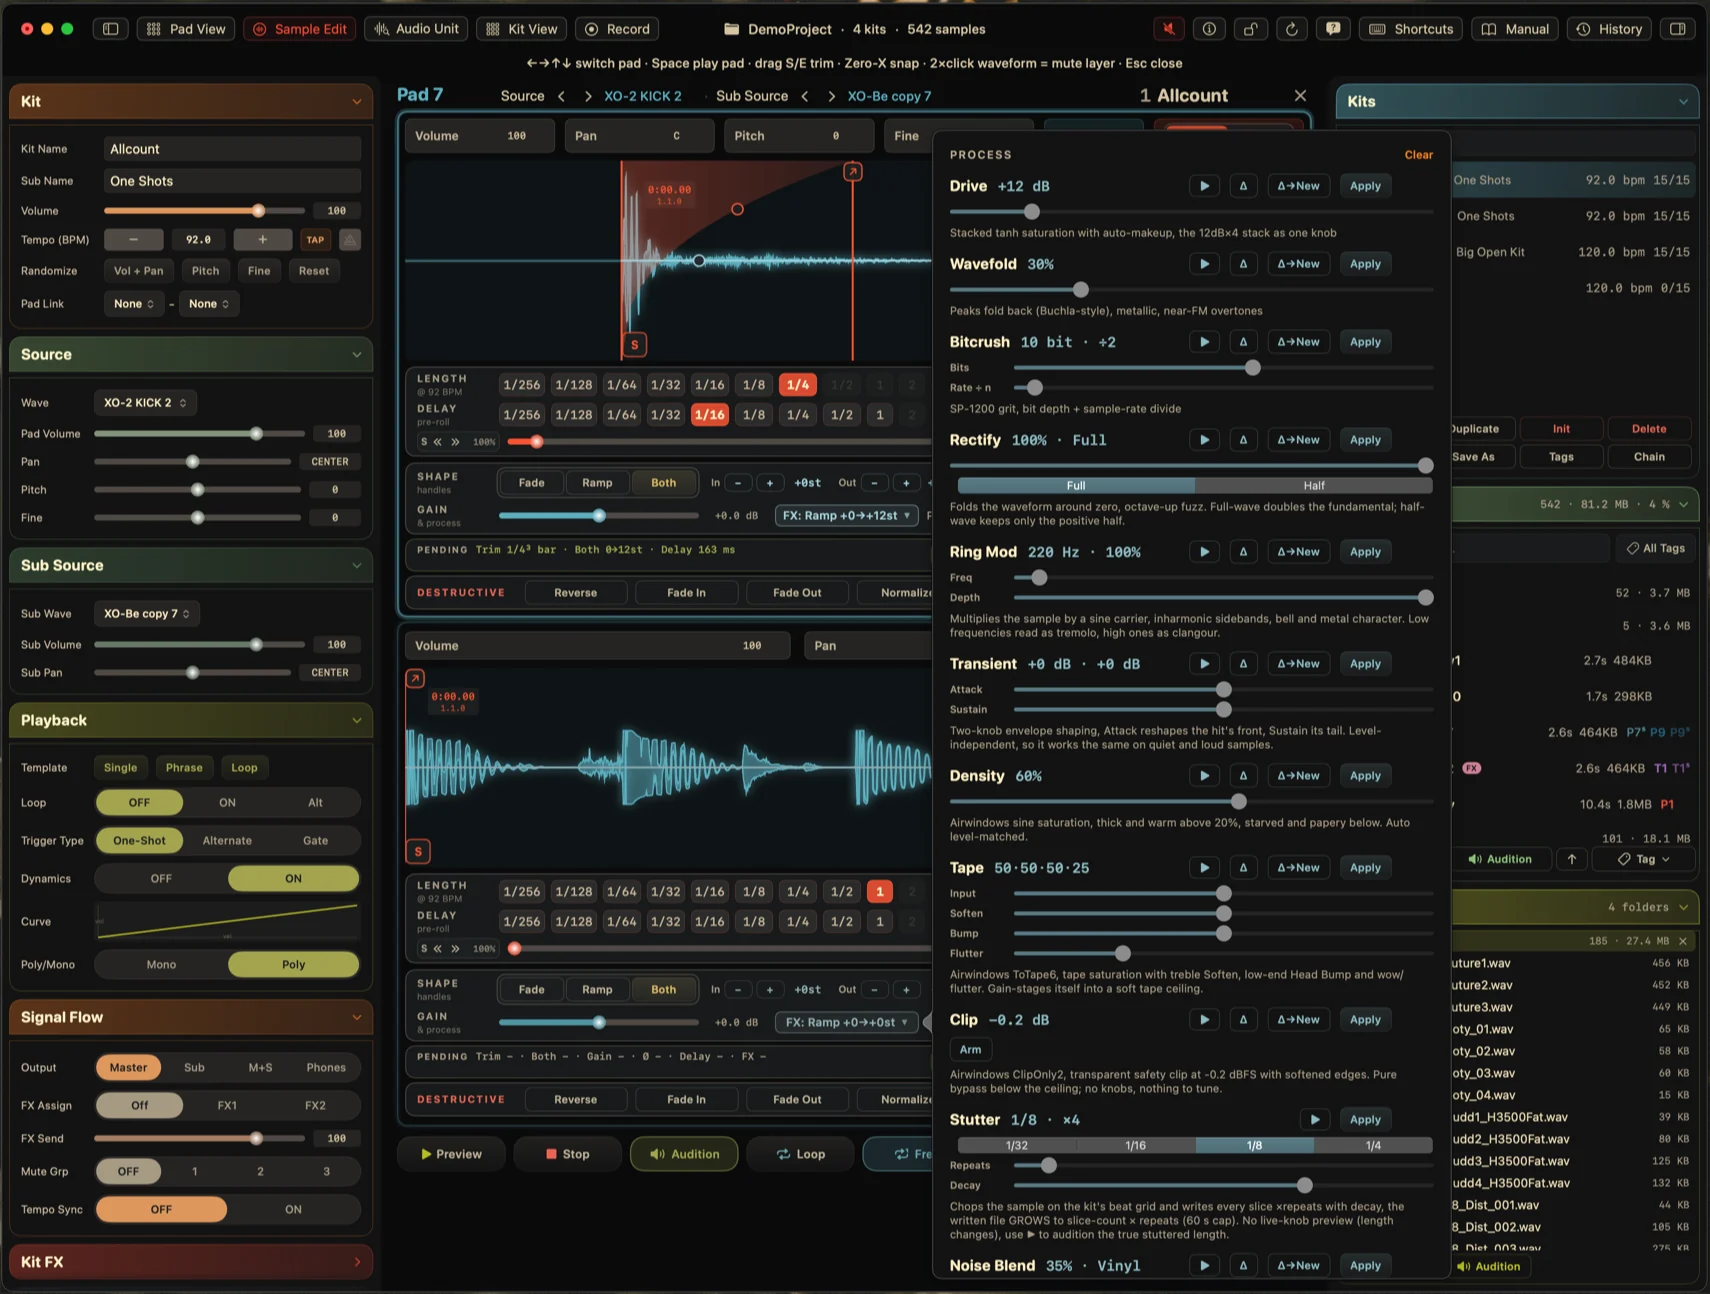Image resolution: width=1710 pixels, height=1294 pixels.
Task: Click the unlock padlock icon
Action: coord(1250,29)
